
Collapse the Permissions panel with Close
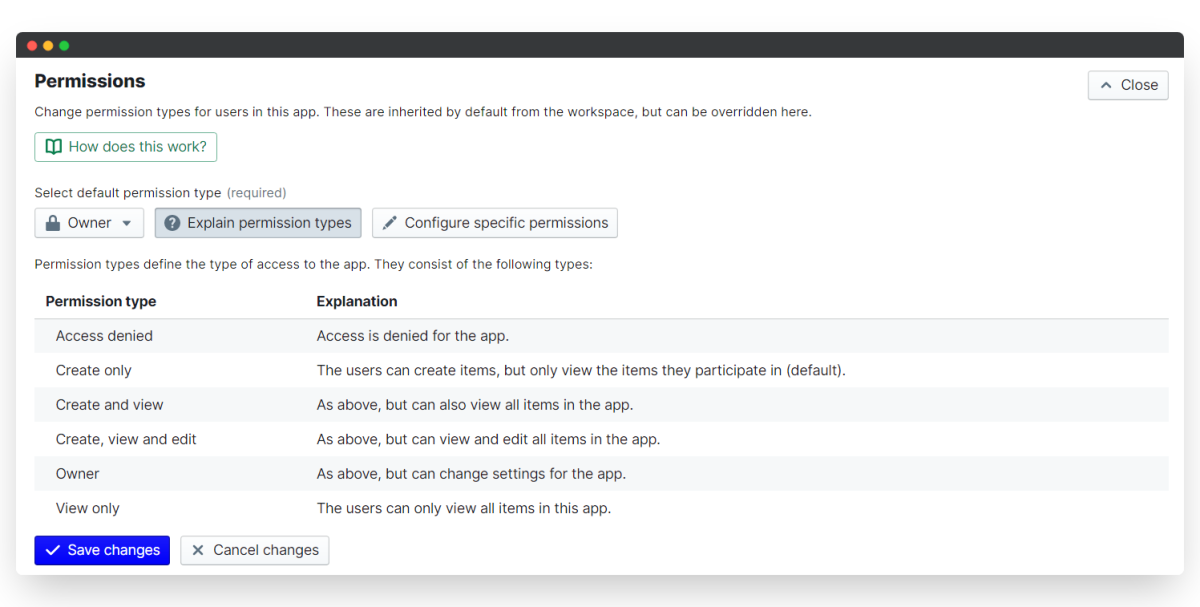coord(1128,85)
